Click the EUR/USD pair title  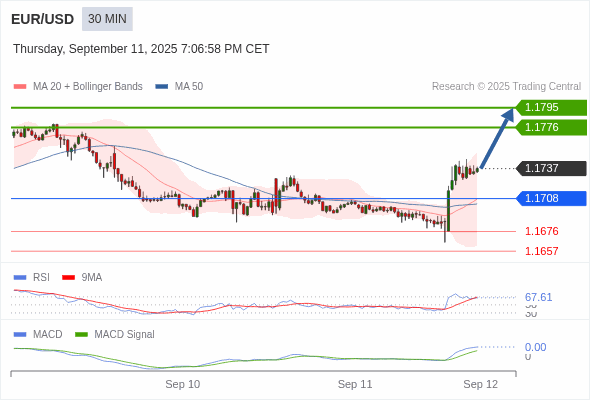coord(43,19)
